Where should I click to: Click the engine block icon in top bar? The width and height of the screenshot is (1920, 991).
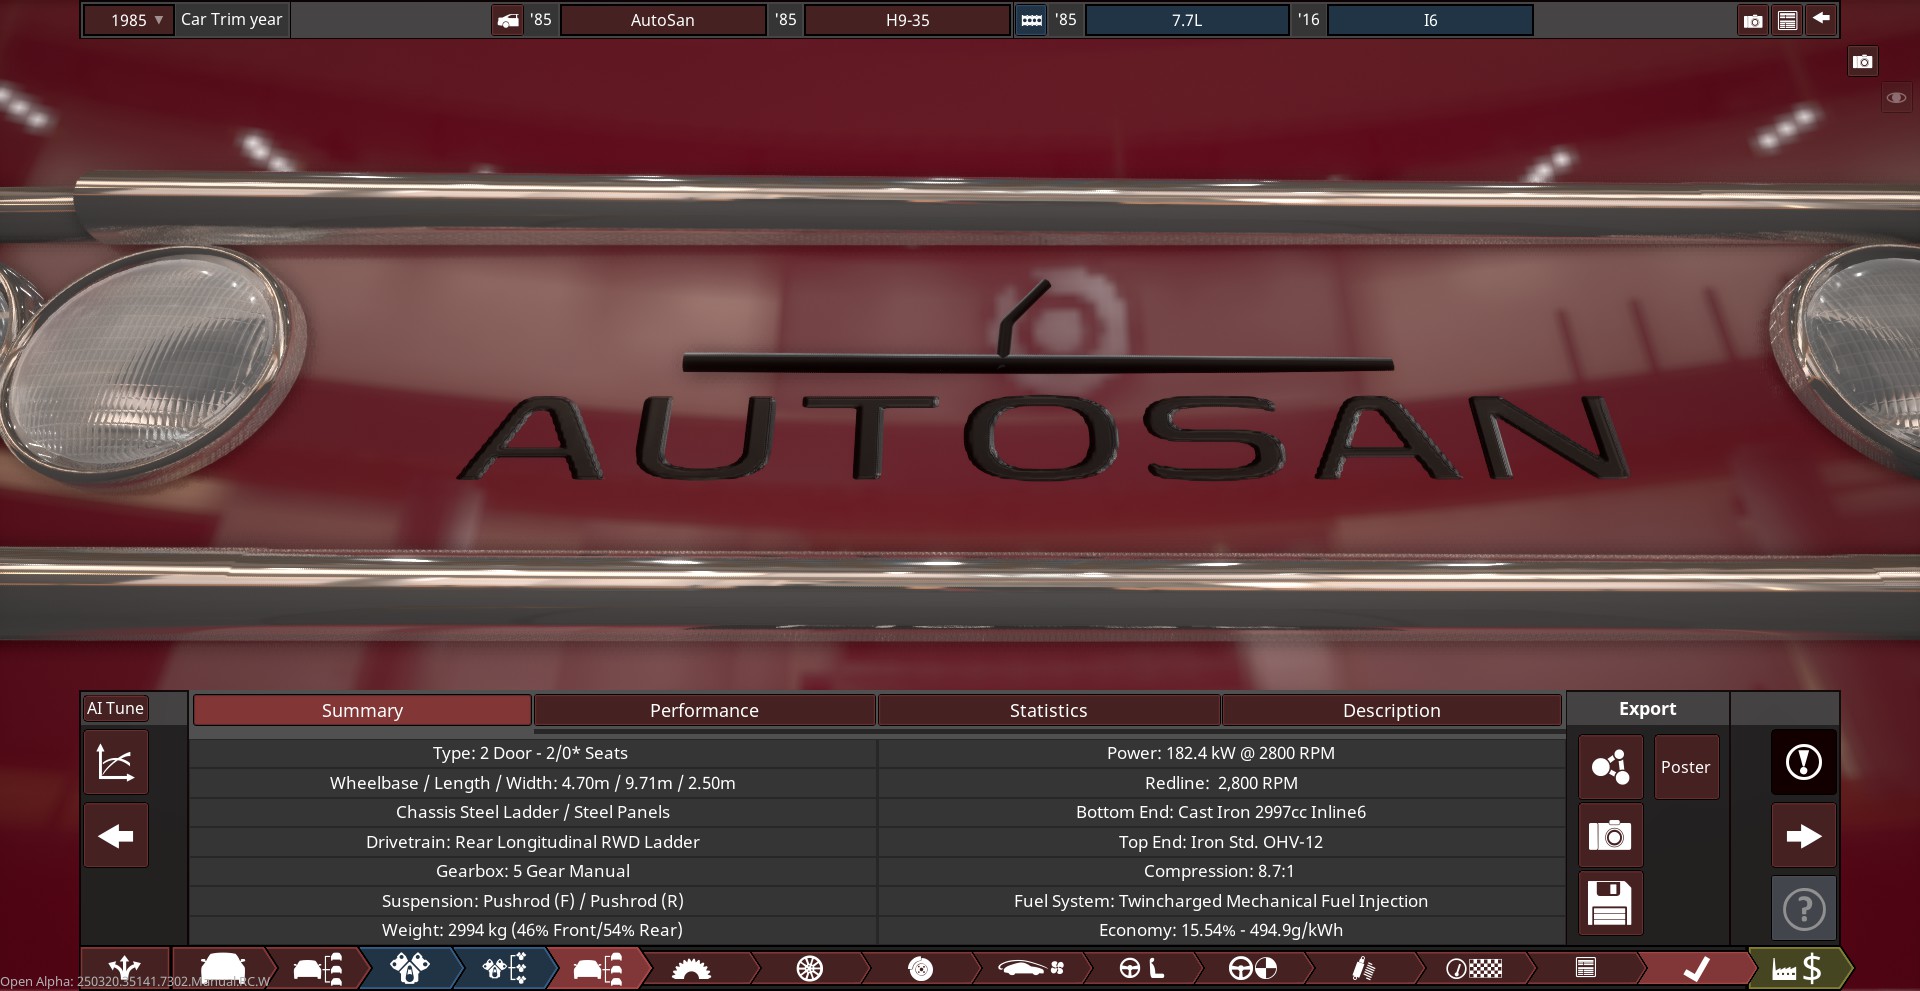[x=1031, y=20]
